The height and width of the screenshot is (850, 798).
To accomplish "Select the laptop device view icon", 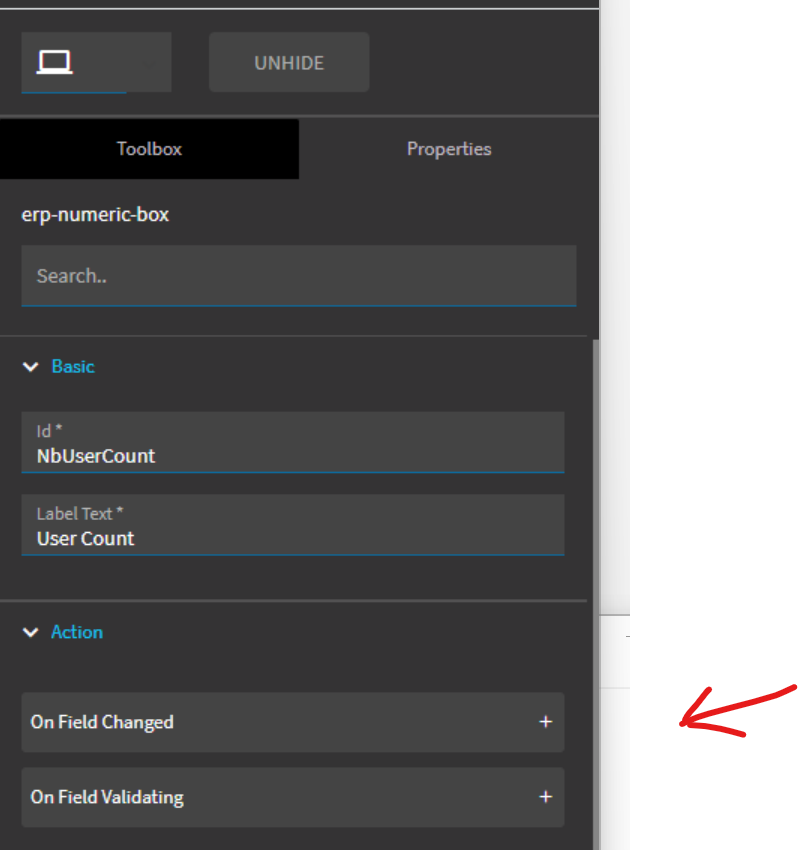I will (55, 62).
